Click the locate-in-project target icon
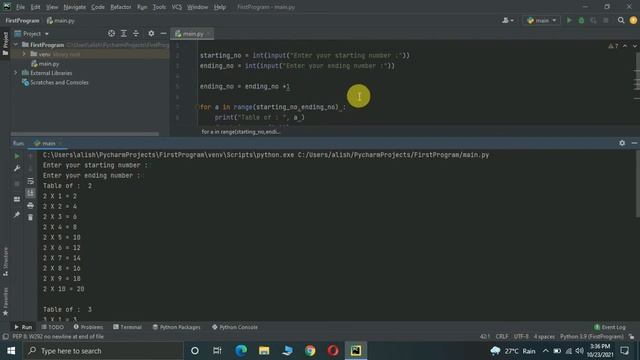The image size is (640, 360). (111, 33)
